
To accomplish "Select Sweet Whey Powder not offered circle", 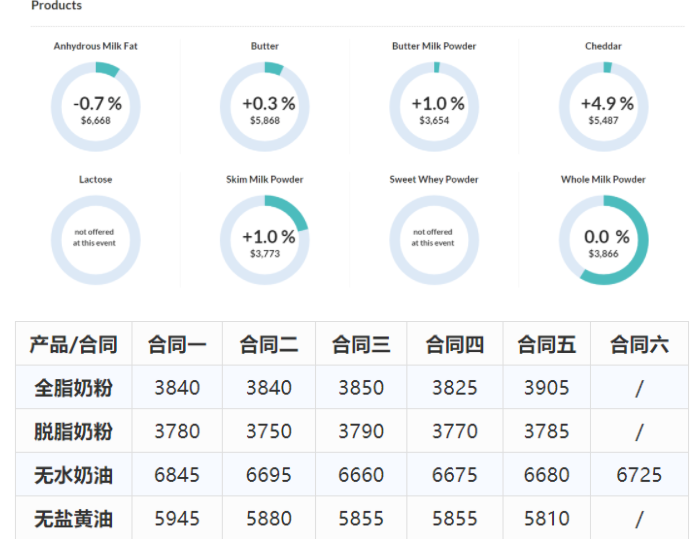I will click(434, 240).
